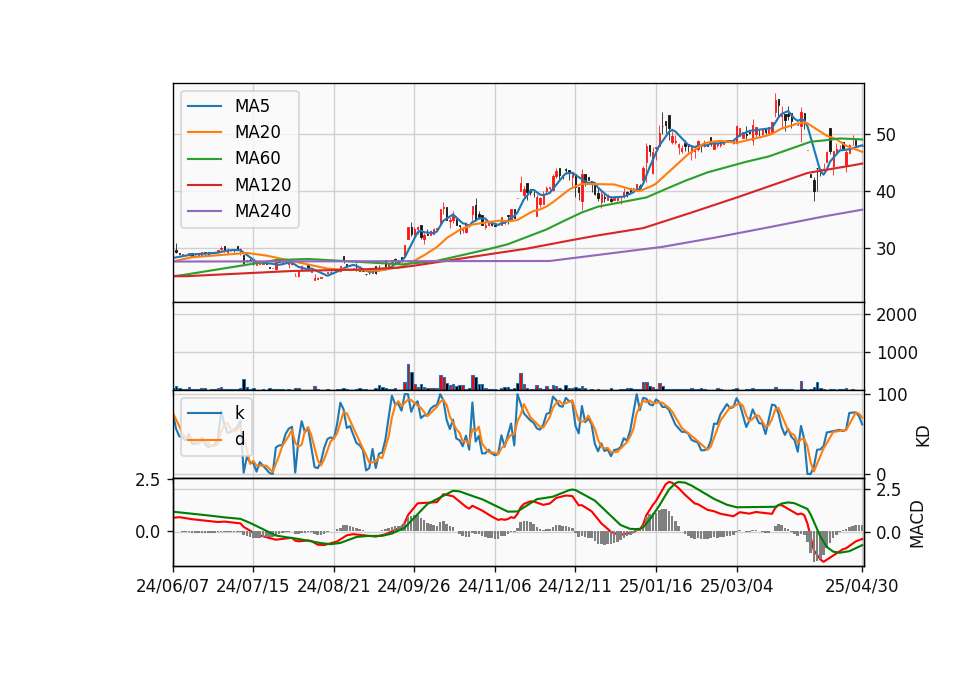Click the KD axis label 100
The image size is (960, 690).
tap(891, 395)
